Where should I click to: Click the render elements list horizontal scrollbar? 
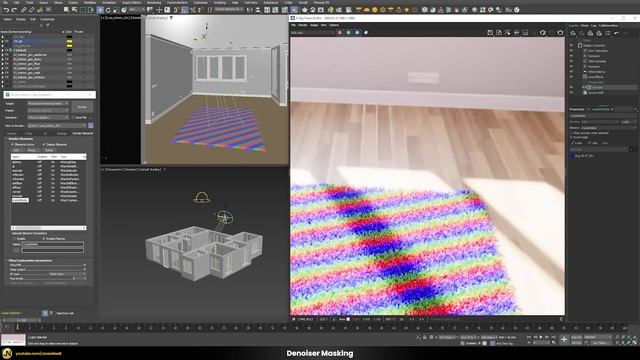point(49,228)
